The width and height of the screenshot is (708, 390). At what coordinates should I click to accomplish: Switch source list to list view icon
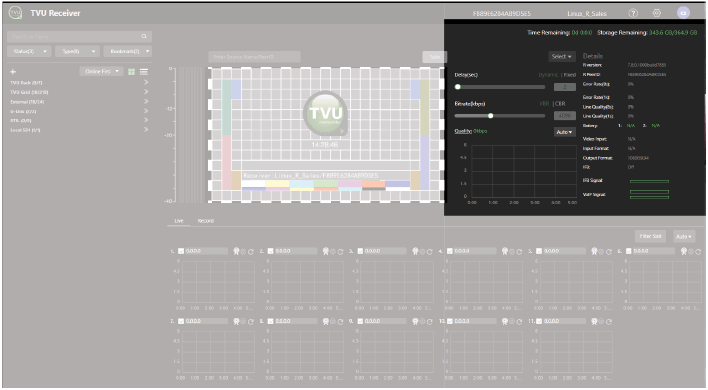(x=144, y=72)
